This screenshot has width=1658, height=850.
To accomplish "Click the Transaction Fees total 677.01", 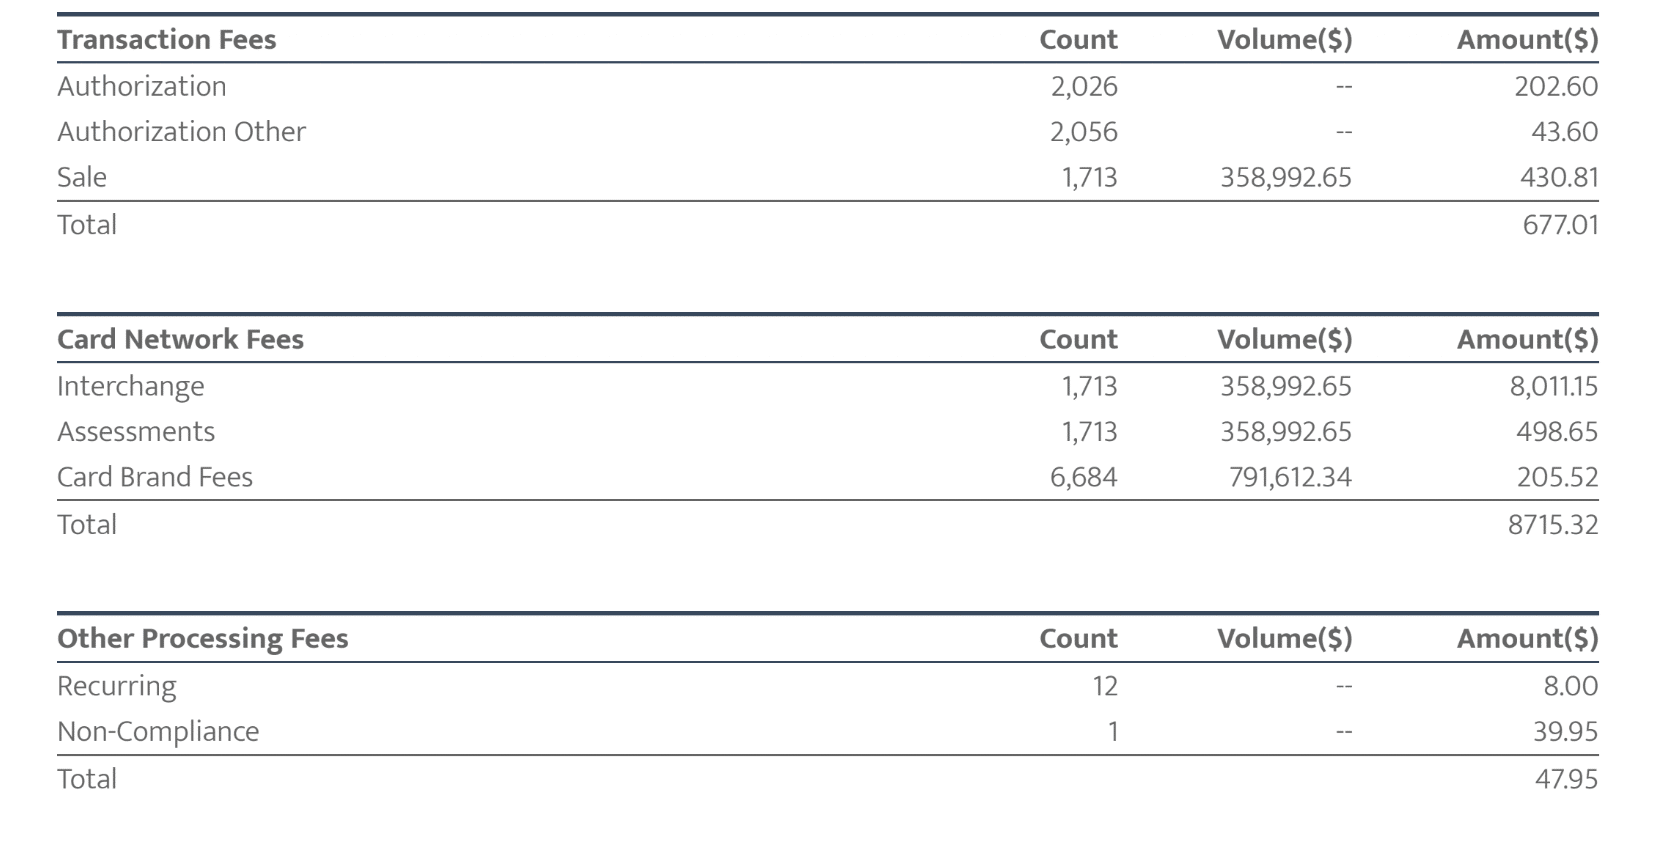I will click(1560, 224).
